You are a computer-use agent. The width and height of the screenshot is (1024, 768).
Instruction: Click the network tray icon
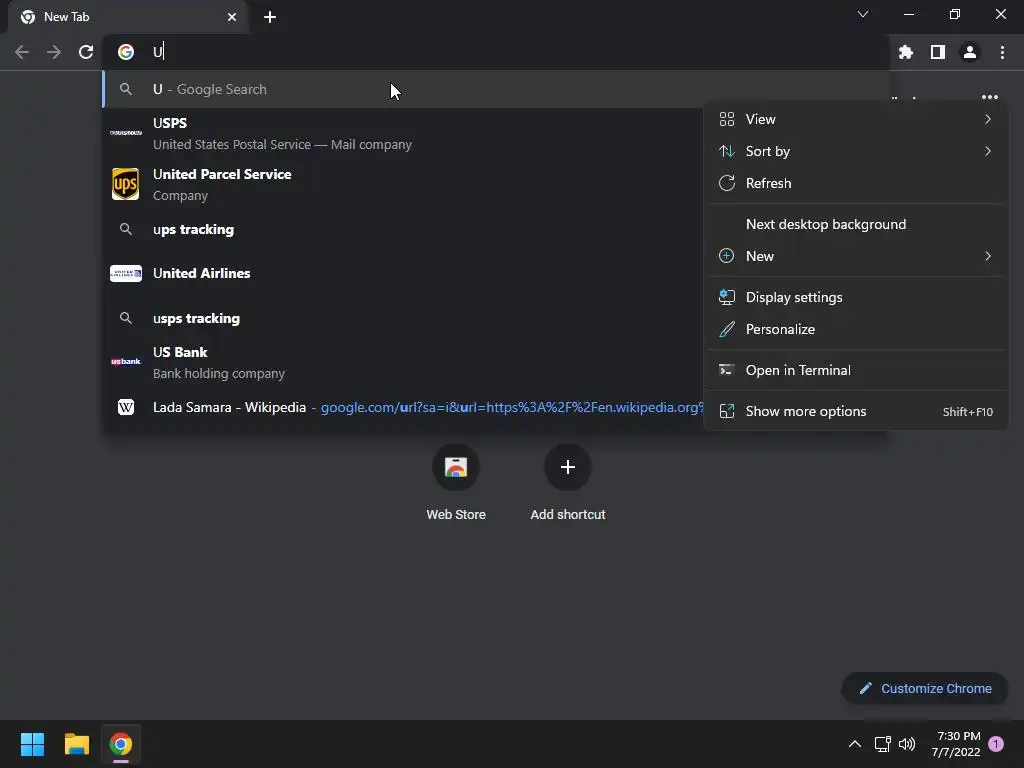coord(882,744)
